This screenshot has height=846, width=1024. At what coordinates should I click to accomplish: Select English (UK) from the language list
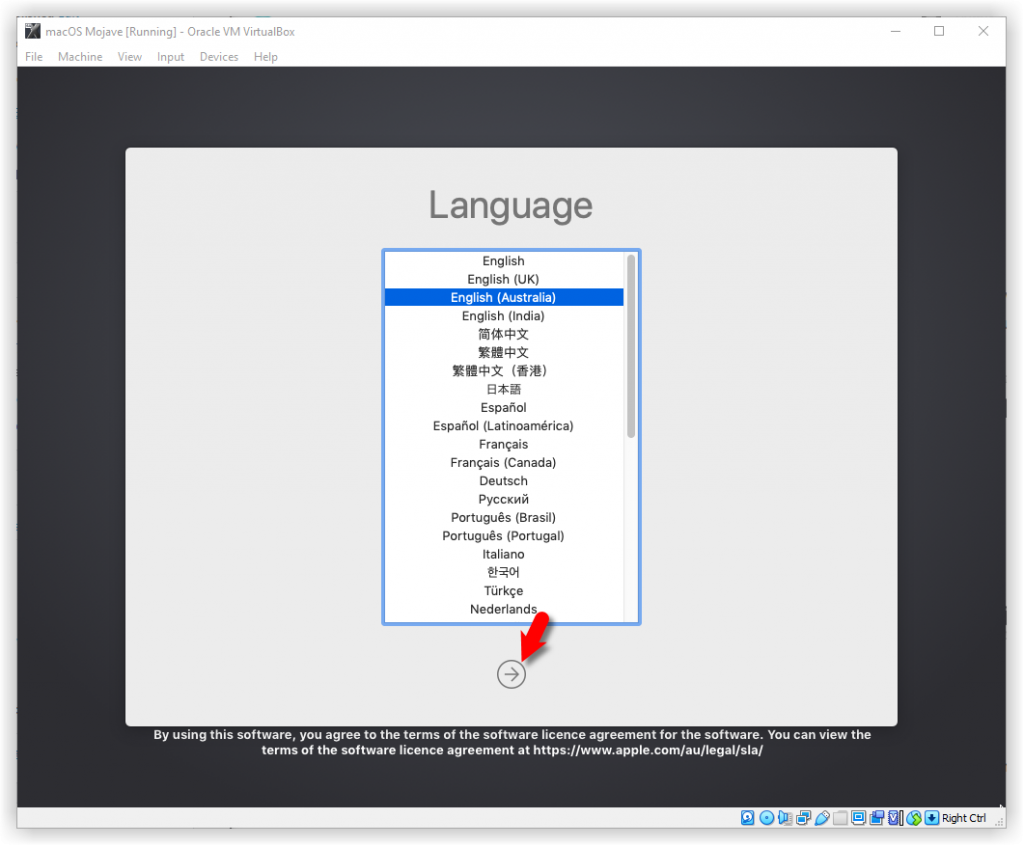[x=503, y=279]
